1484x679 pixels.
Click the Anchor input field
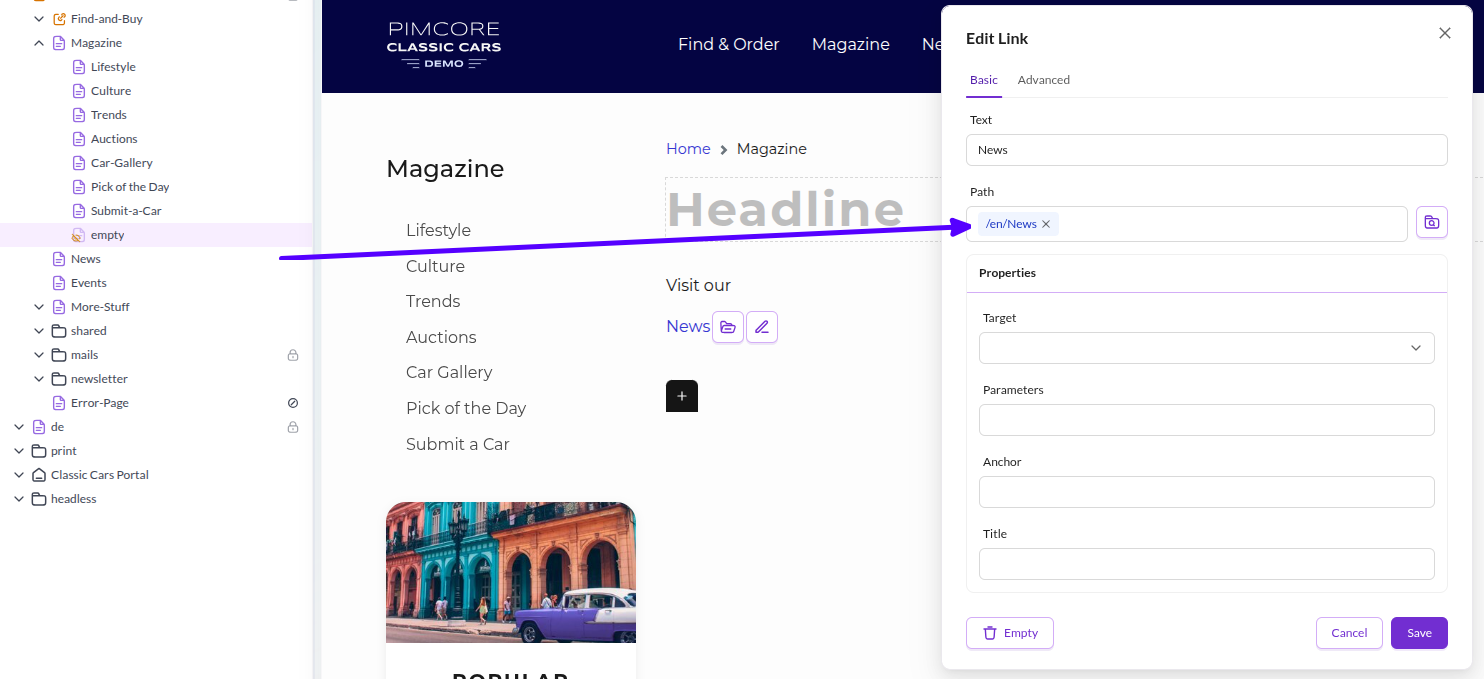click(1206, 492)
